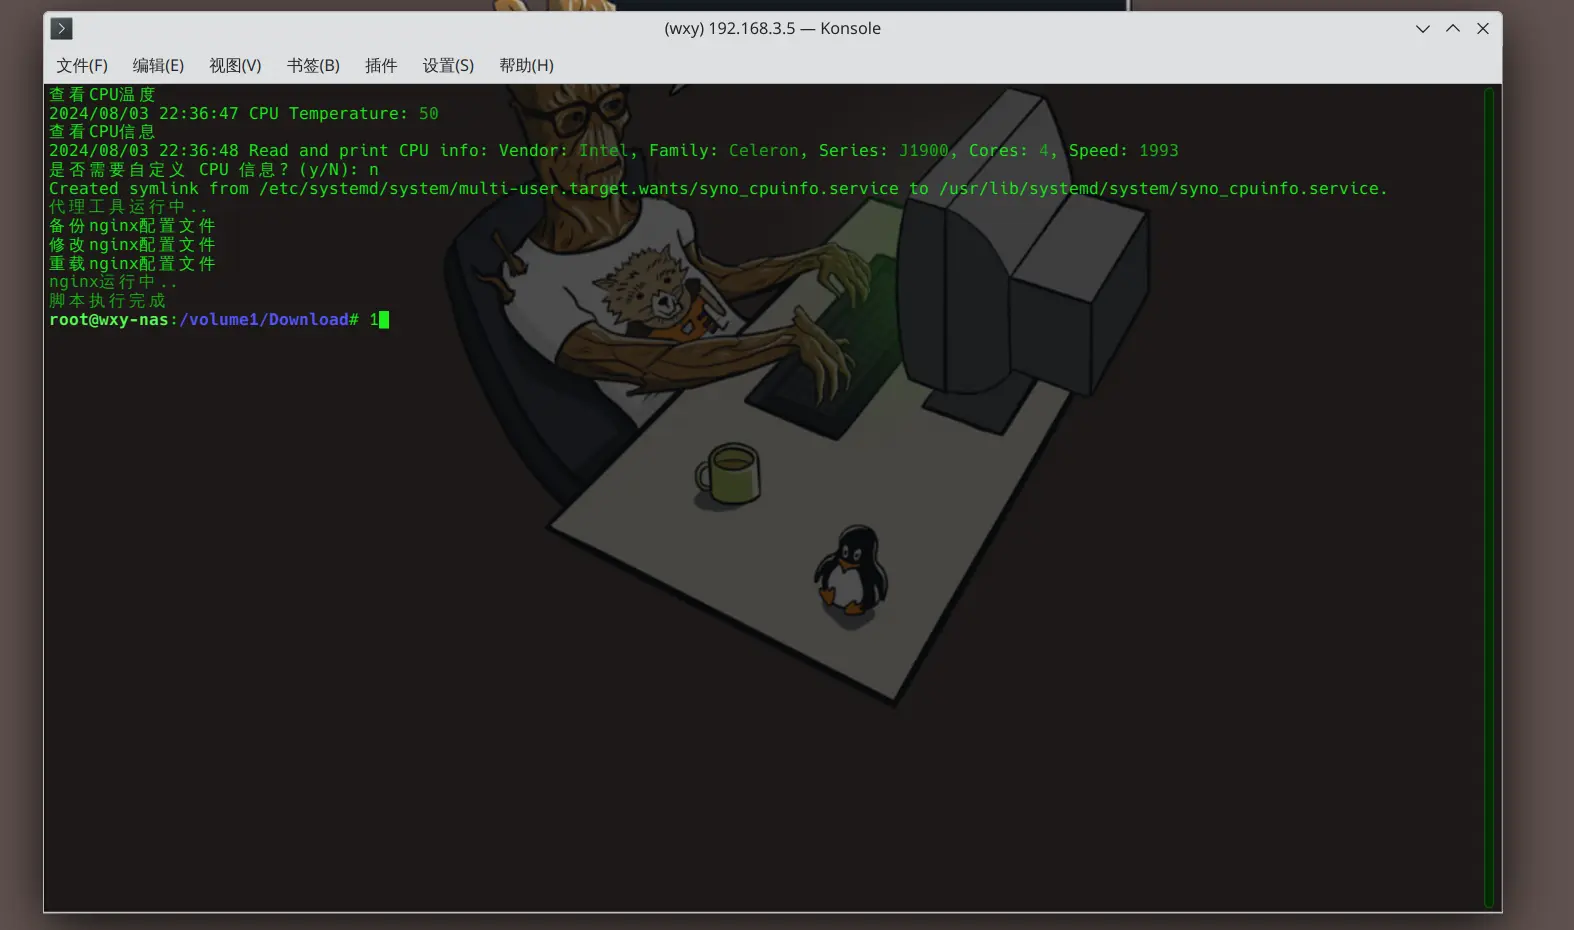Click the Konsole terminal icon in title bar
The image size is (1574, 930).
click(61, 29)
